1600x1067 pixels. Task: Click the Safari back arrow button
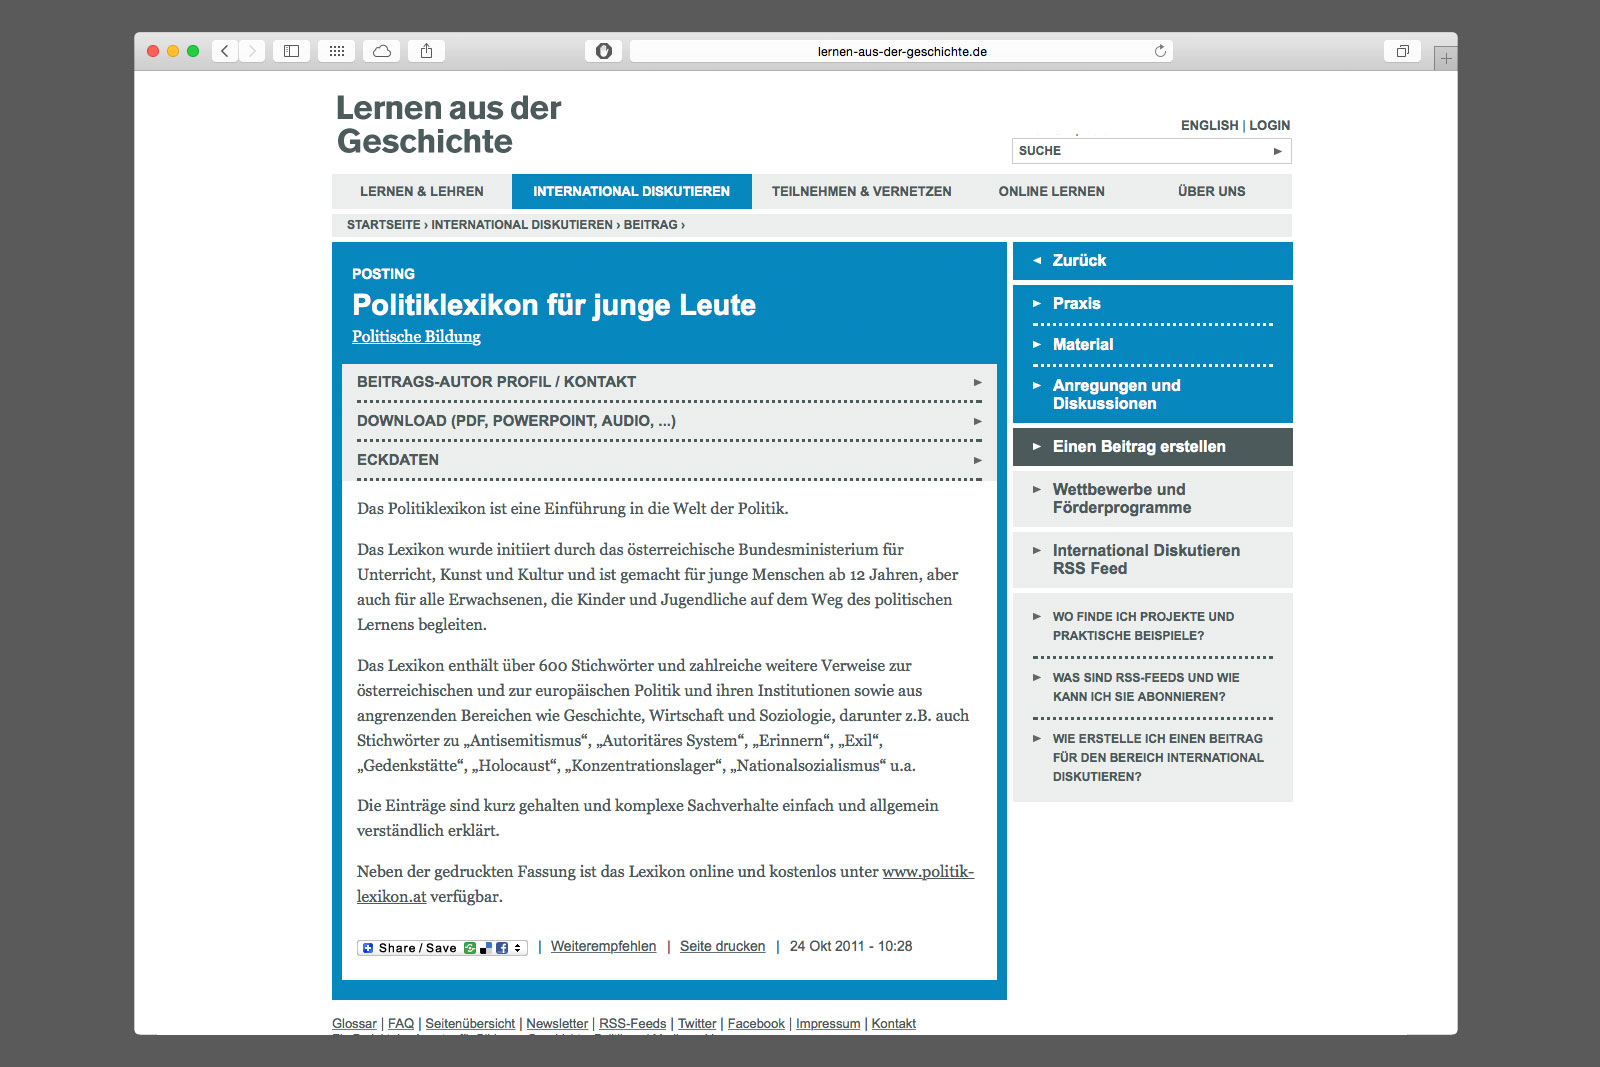(x=225, y=51)
